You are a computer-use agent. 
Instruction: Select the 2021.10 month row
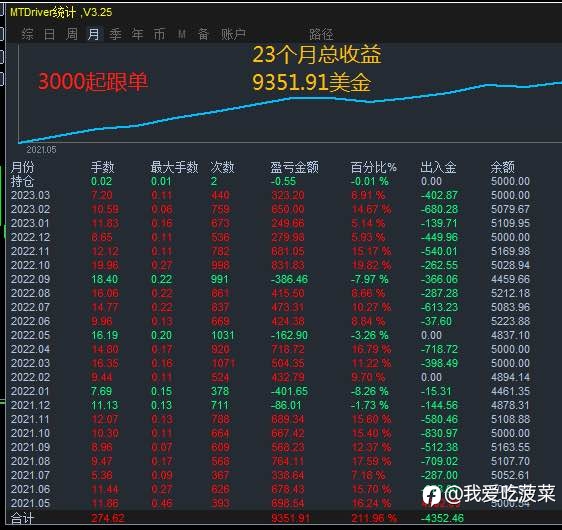tap(271, 433)
